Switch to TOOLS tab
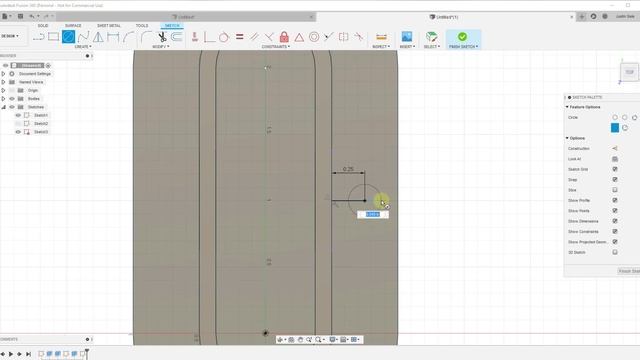Screen dimensions: 640x360 [142, 26]
